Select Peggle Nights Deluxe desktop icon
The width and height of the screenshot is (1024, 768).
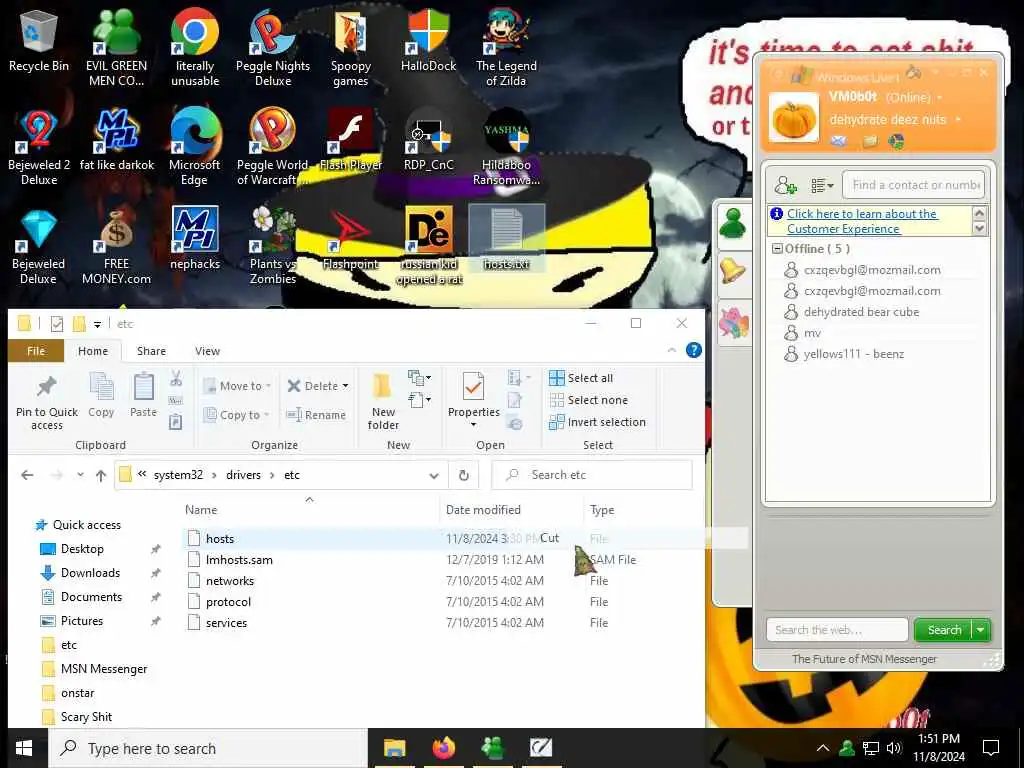coord(273,47)
